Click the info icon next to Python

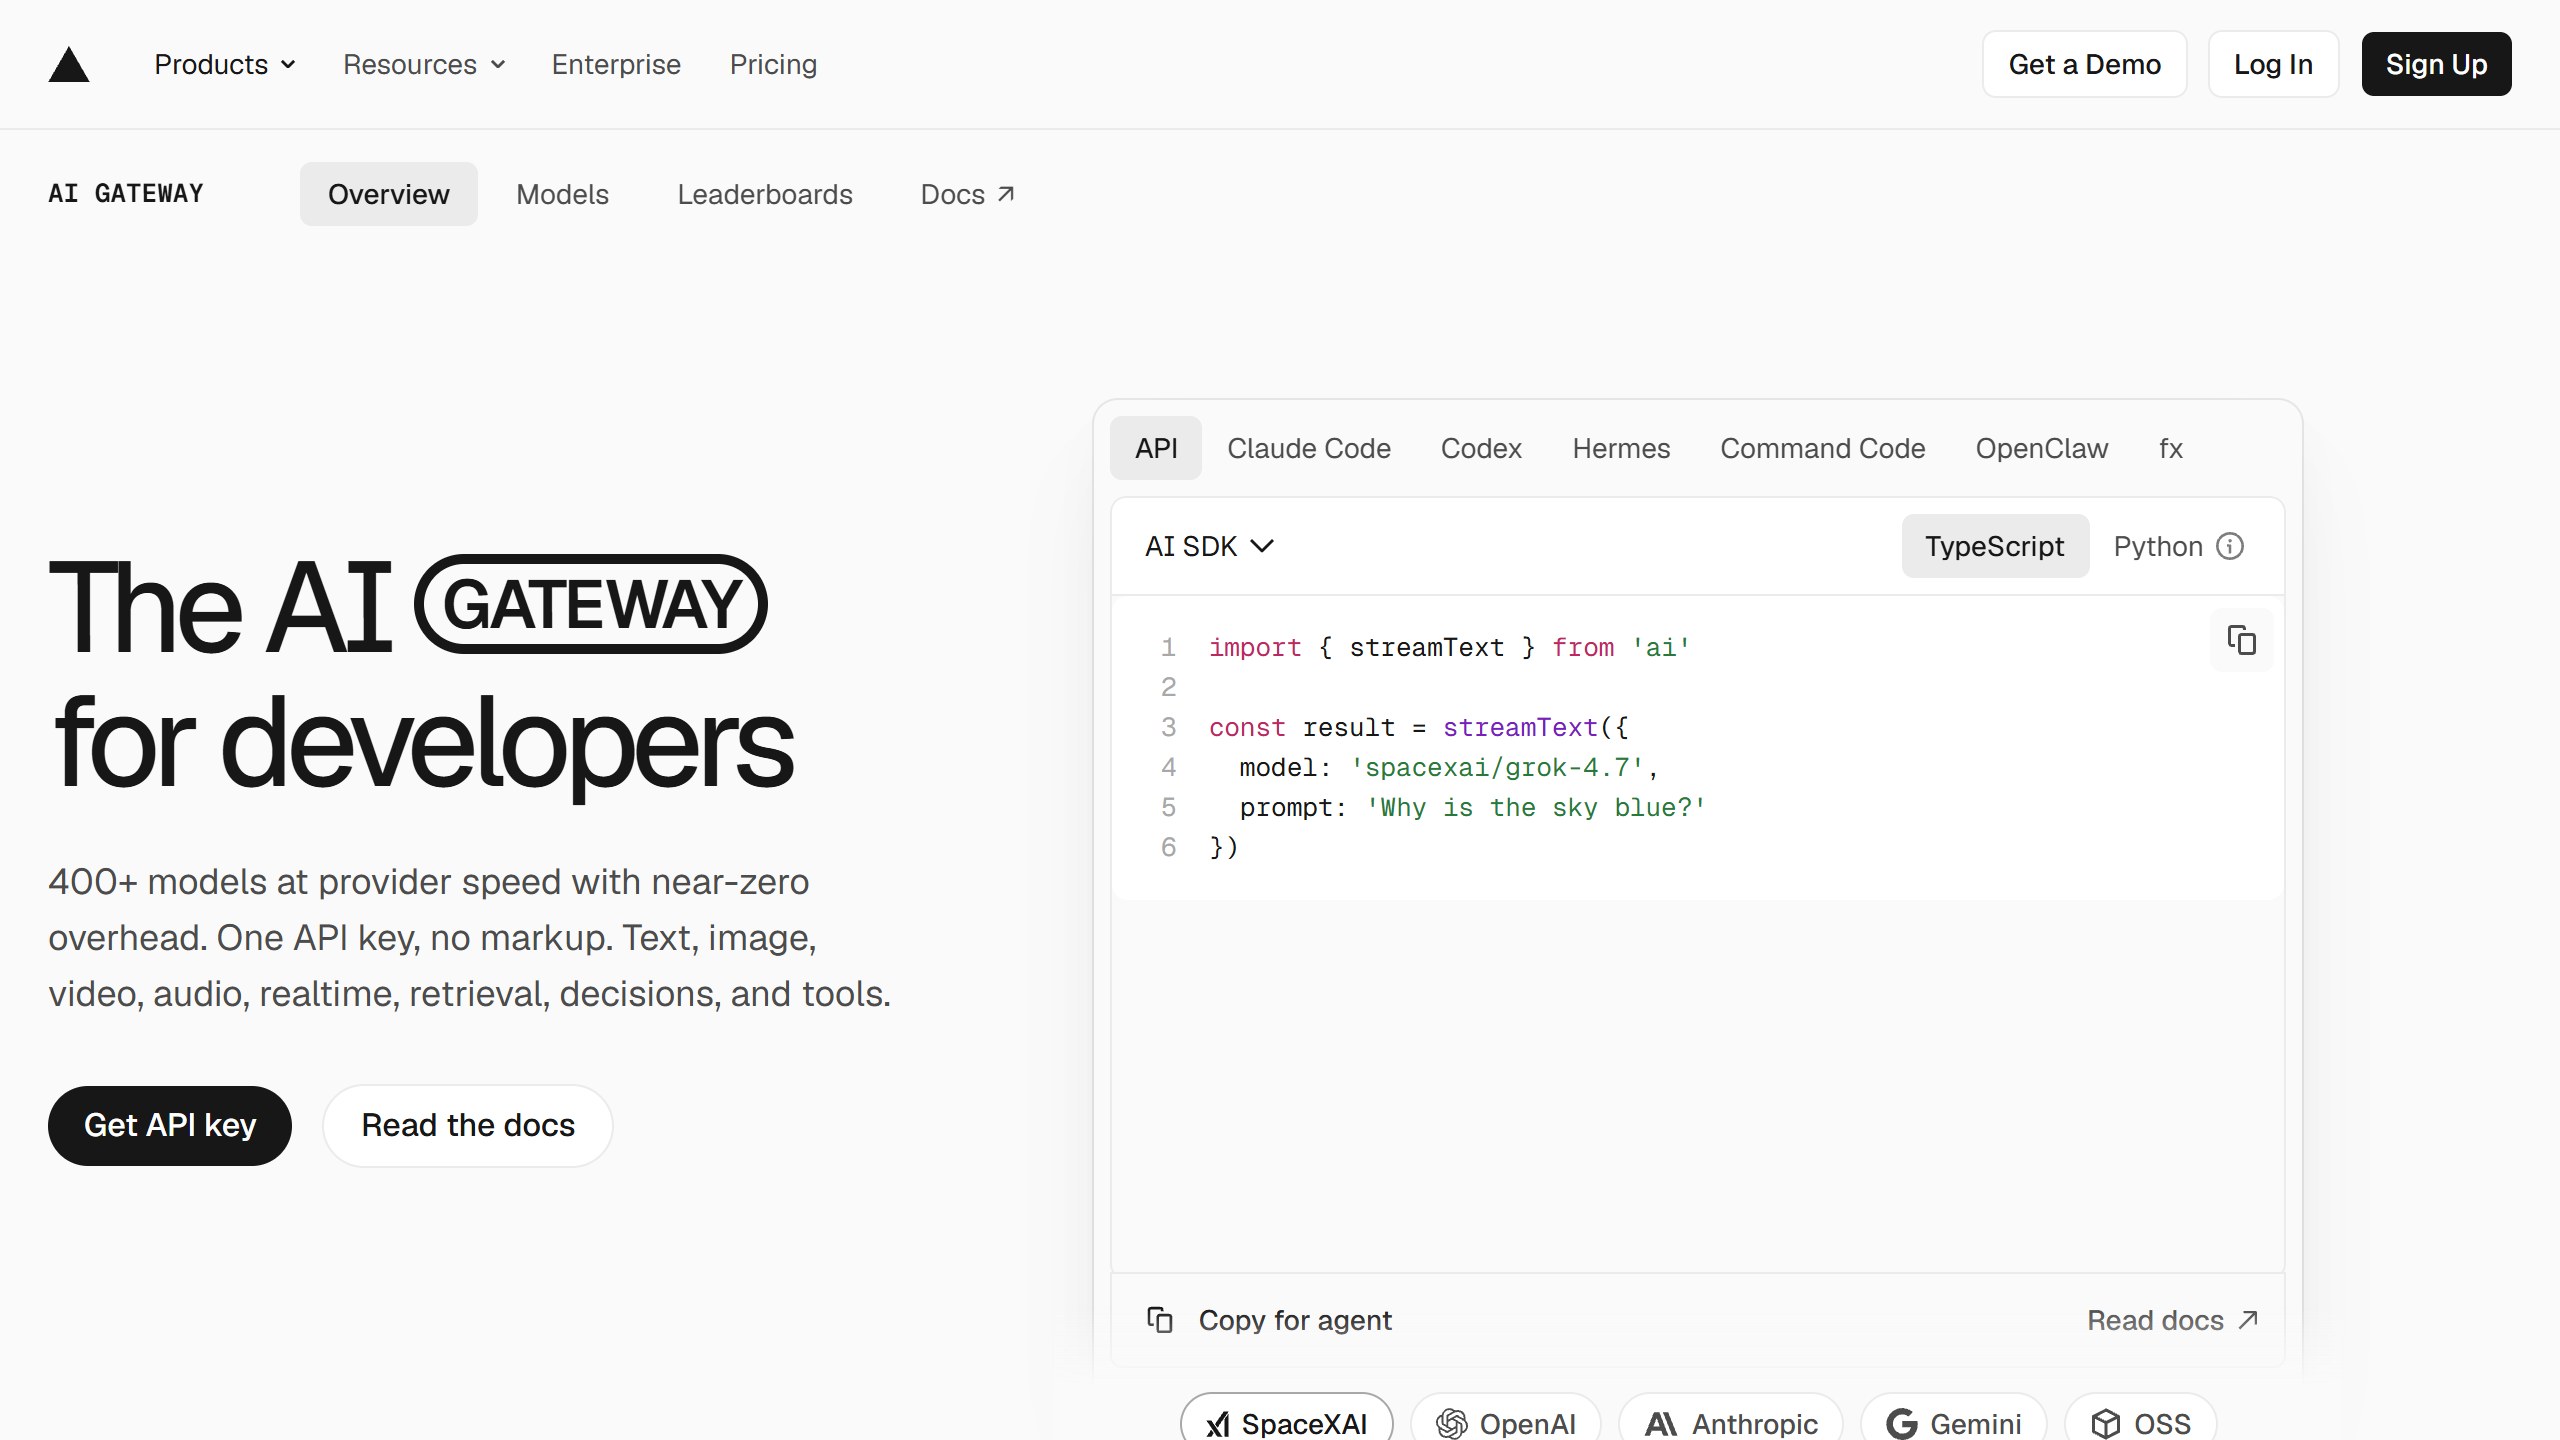(2230, 546)
